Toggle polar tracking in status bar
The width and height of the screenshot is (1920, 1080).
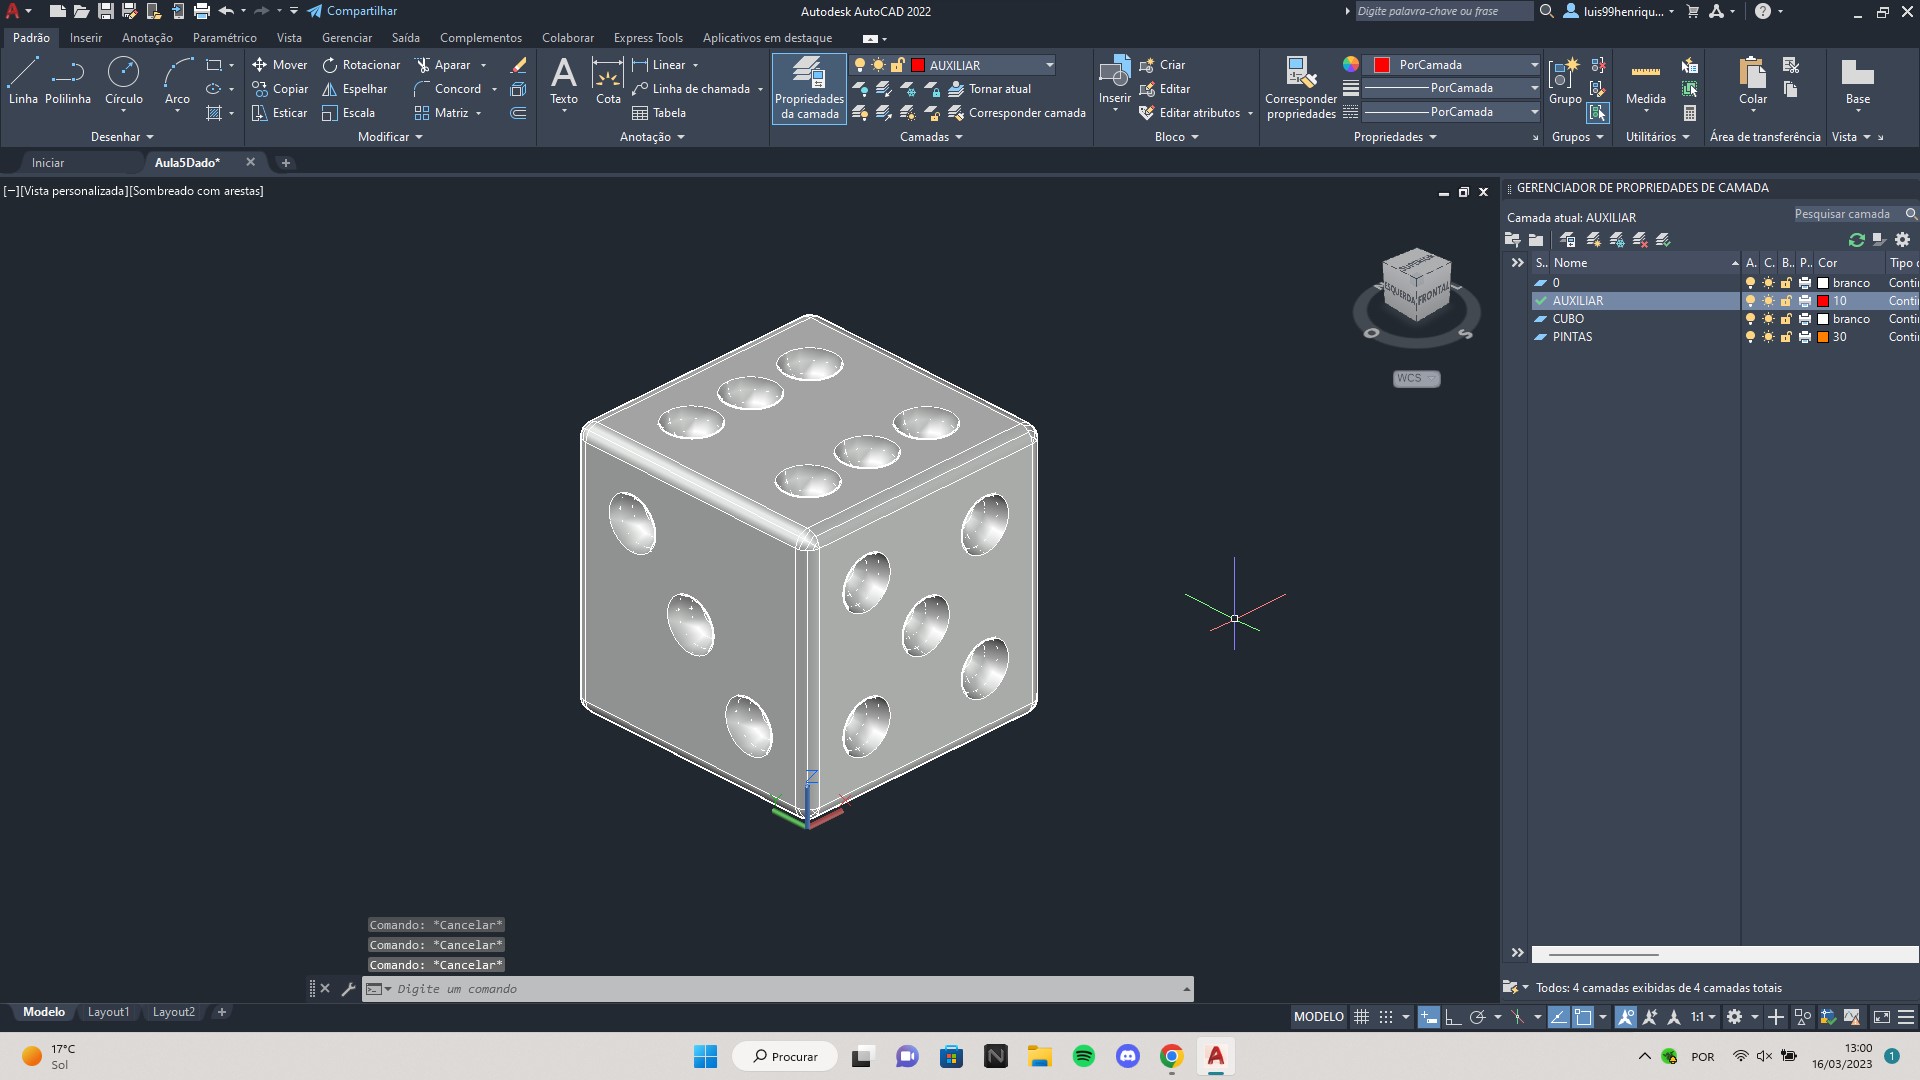(x=1477, y=1017)
